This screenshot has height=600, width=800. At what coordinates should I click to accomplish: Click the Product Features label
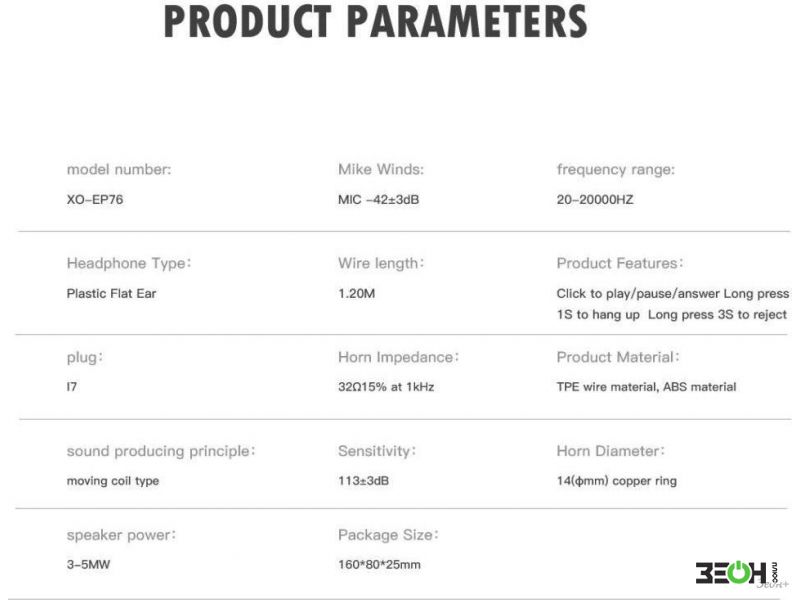tap(619, 263)
